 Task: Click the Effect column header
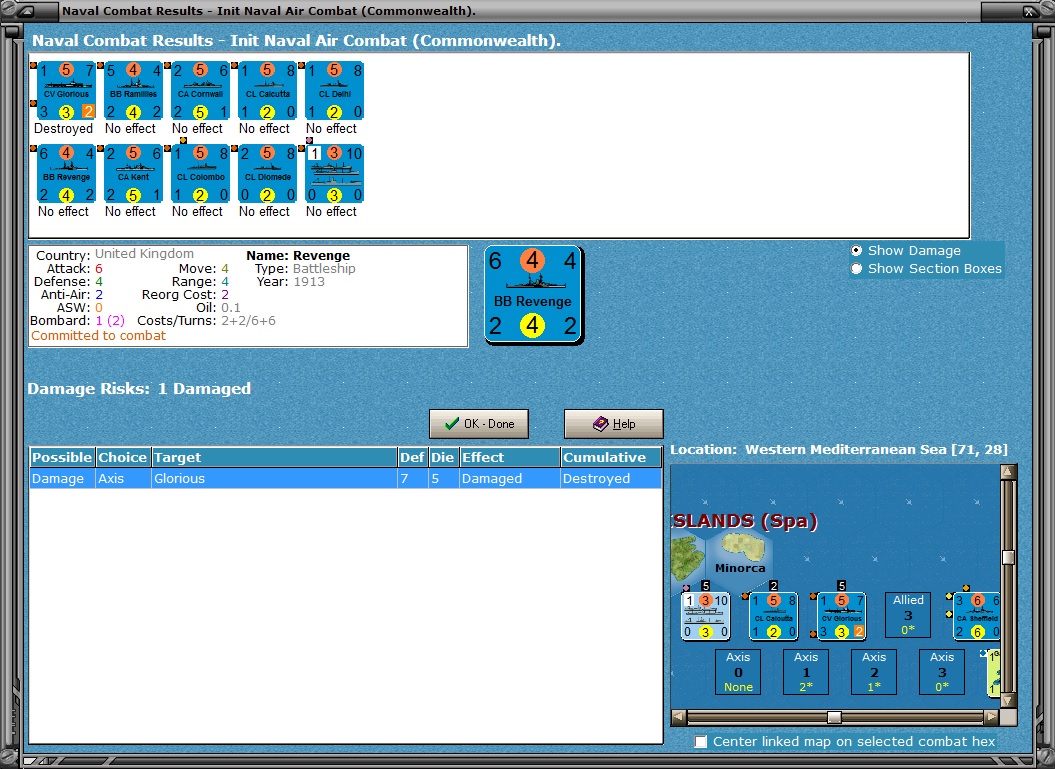[x=509, y=457]
